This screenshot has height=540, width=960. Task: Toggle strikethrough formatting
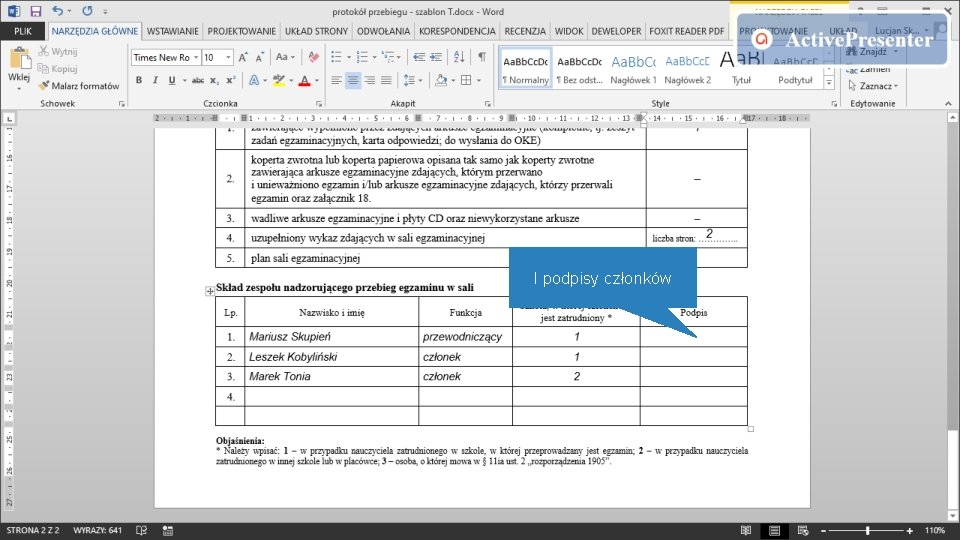point(197,80)
